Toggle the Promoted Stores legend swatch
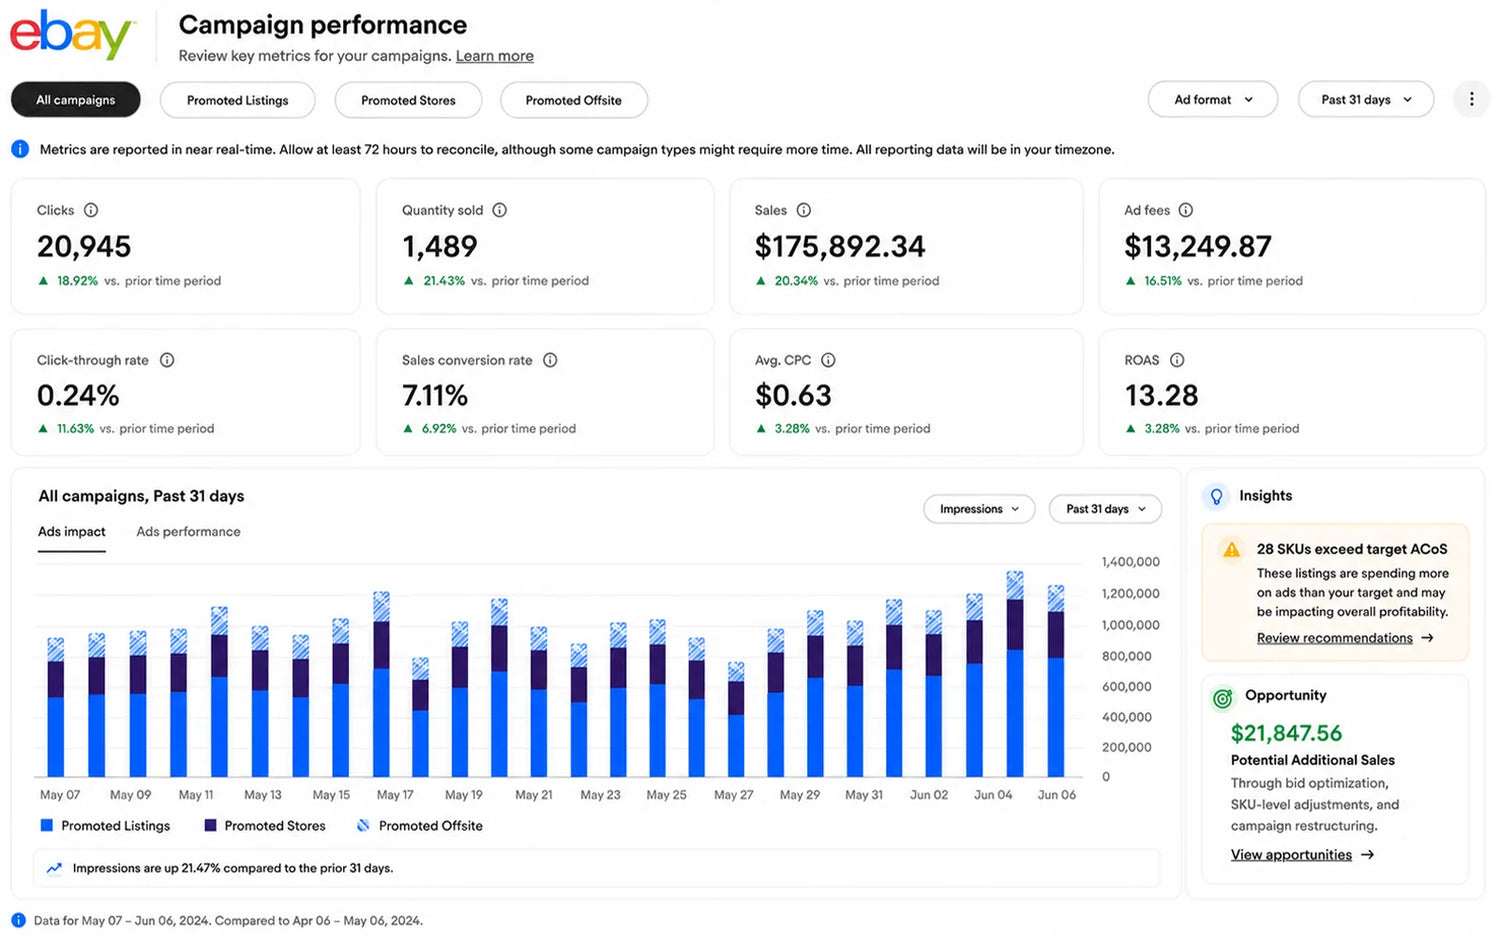 [x=210, y=826]
